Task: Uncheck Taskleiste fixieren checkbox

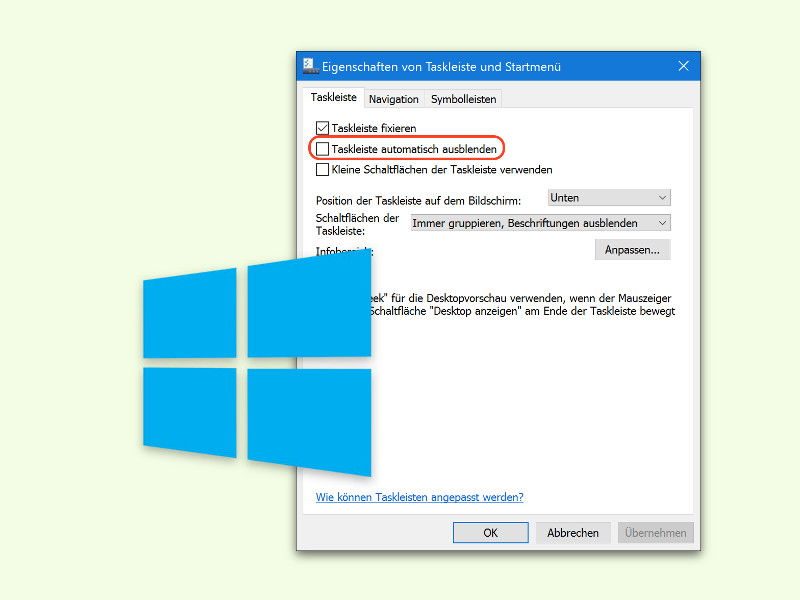Action: pyautogui.click(x=322, y=128)
